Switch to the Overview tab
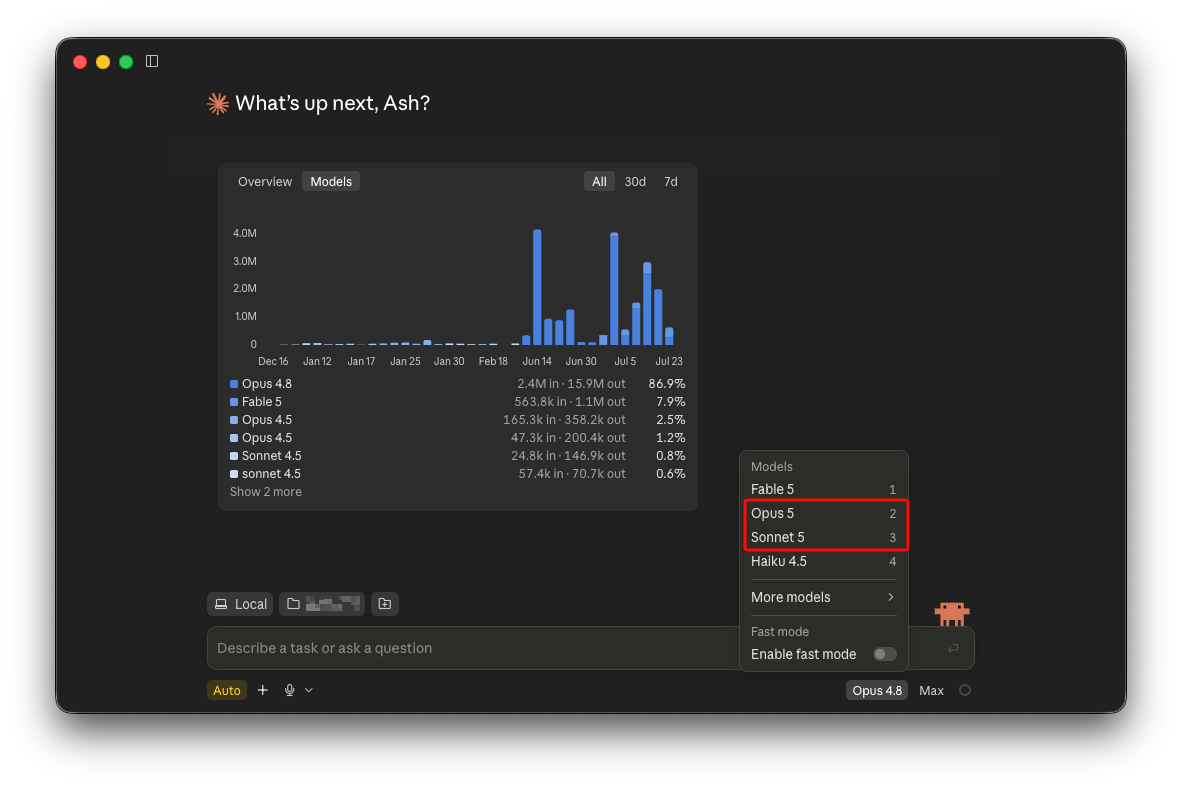 265,182
